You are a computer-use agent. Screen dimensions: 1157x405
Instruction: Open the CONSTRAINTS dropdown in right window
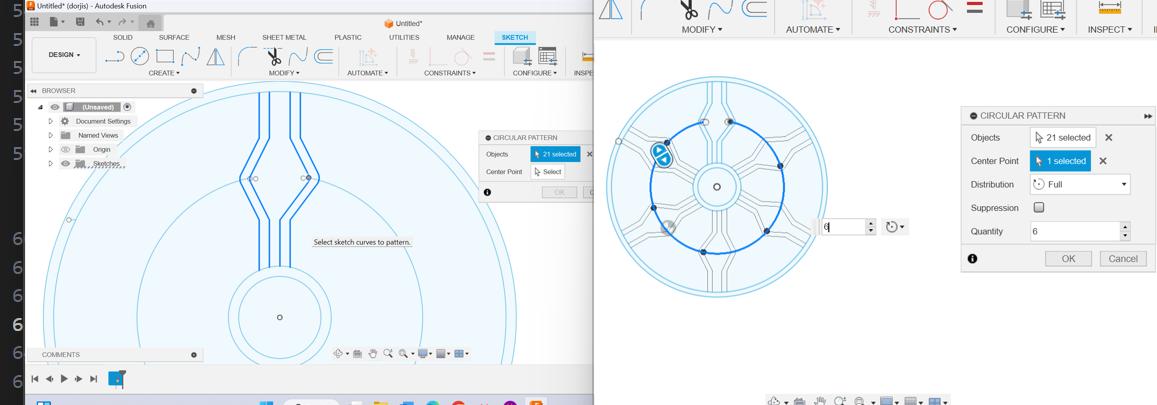(922, 30)
